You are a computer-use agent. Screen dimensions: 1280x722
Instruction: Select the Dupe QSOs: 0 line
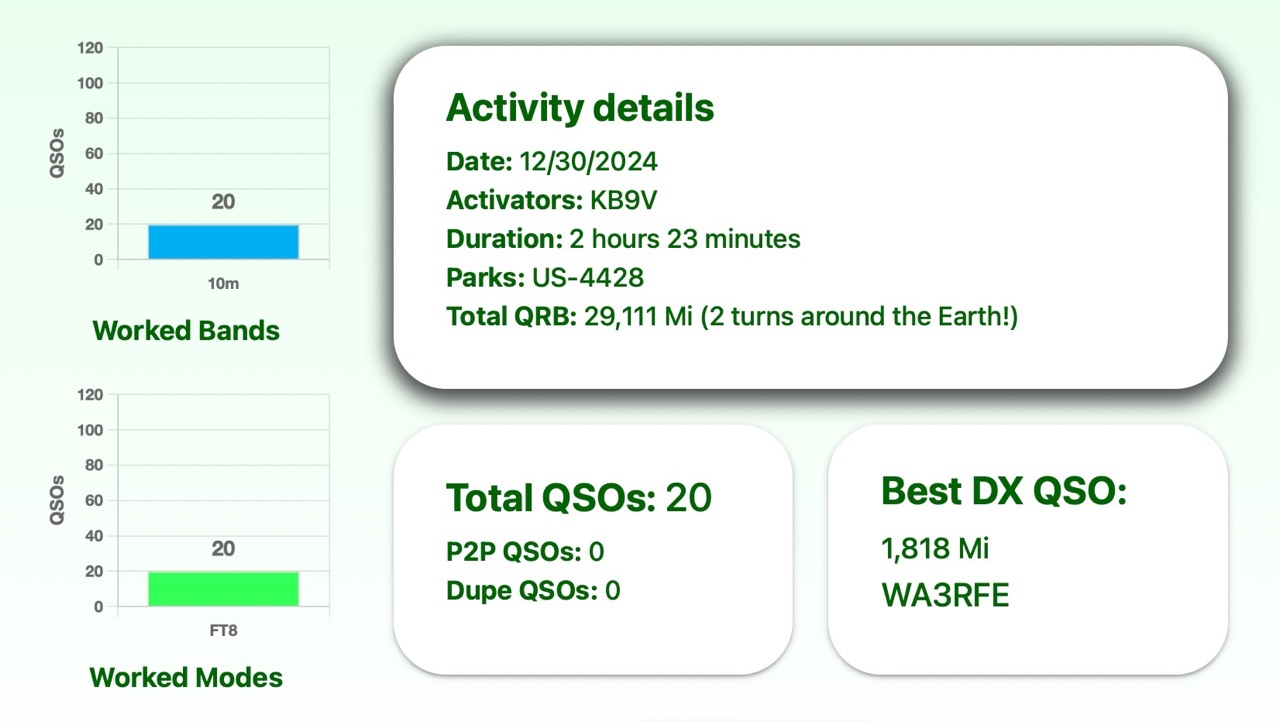click(x=533, y=590)
